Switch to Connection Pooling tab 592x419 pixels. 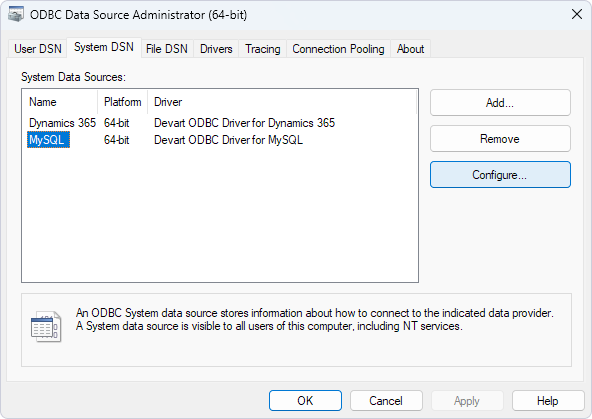[338, 49]
